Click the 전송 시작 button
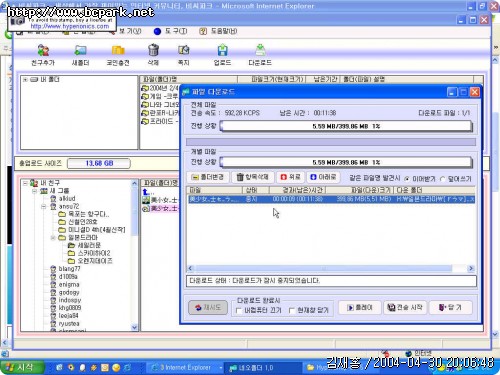Screen dimensions: 500x375 405,307
